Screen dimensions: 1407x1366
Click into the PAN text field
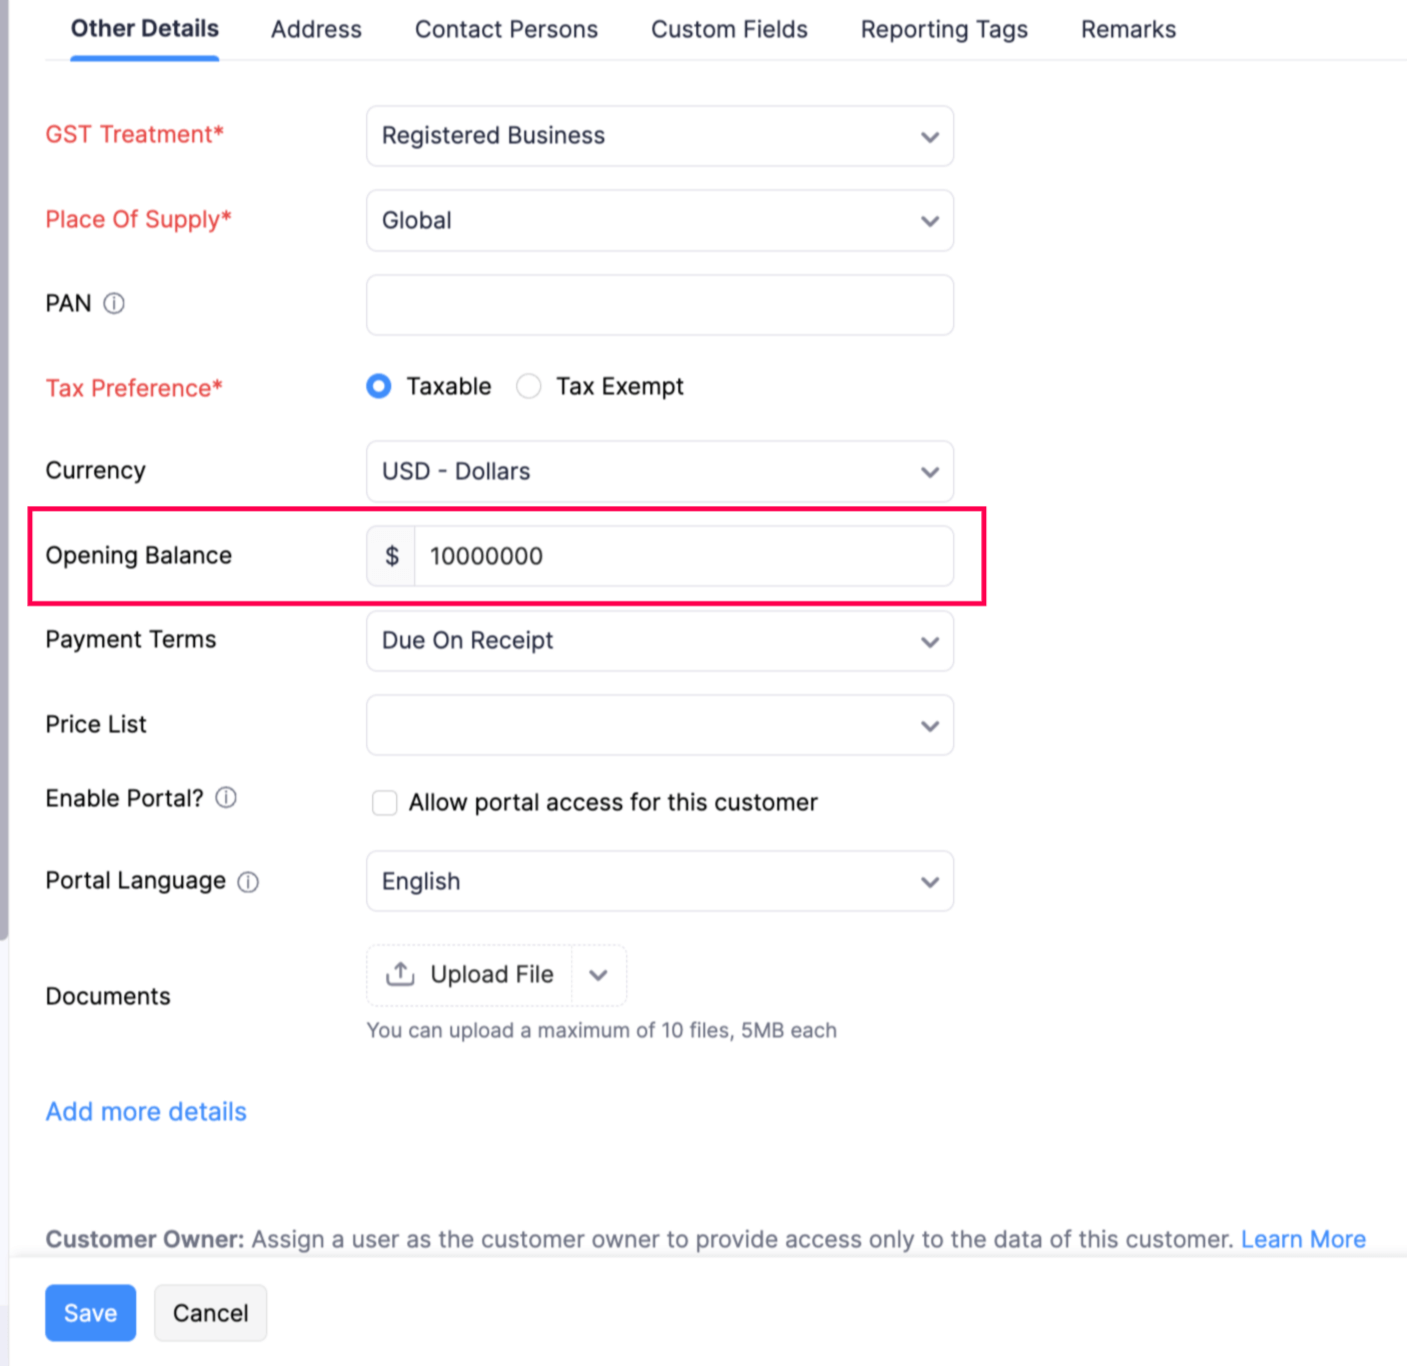(x=659, y=305)
